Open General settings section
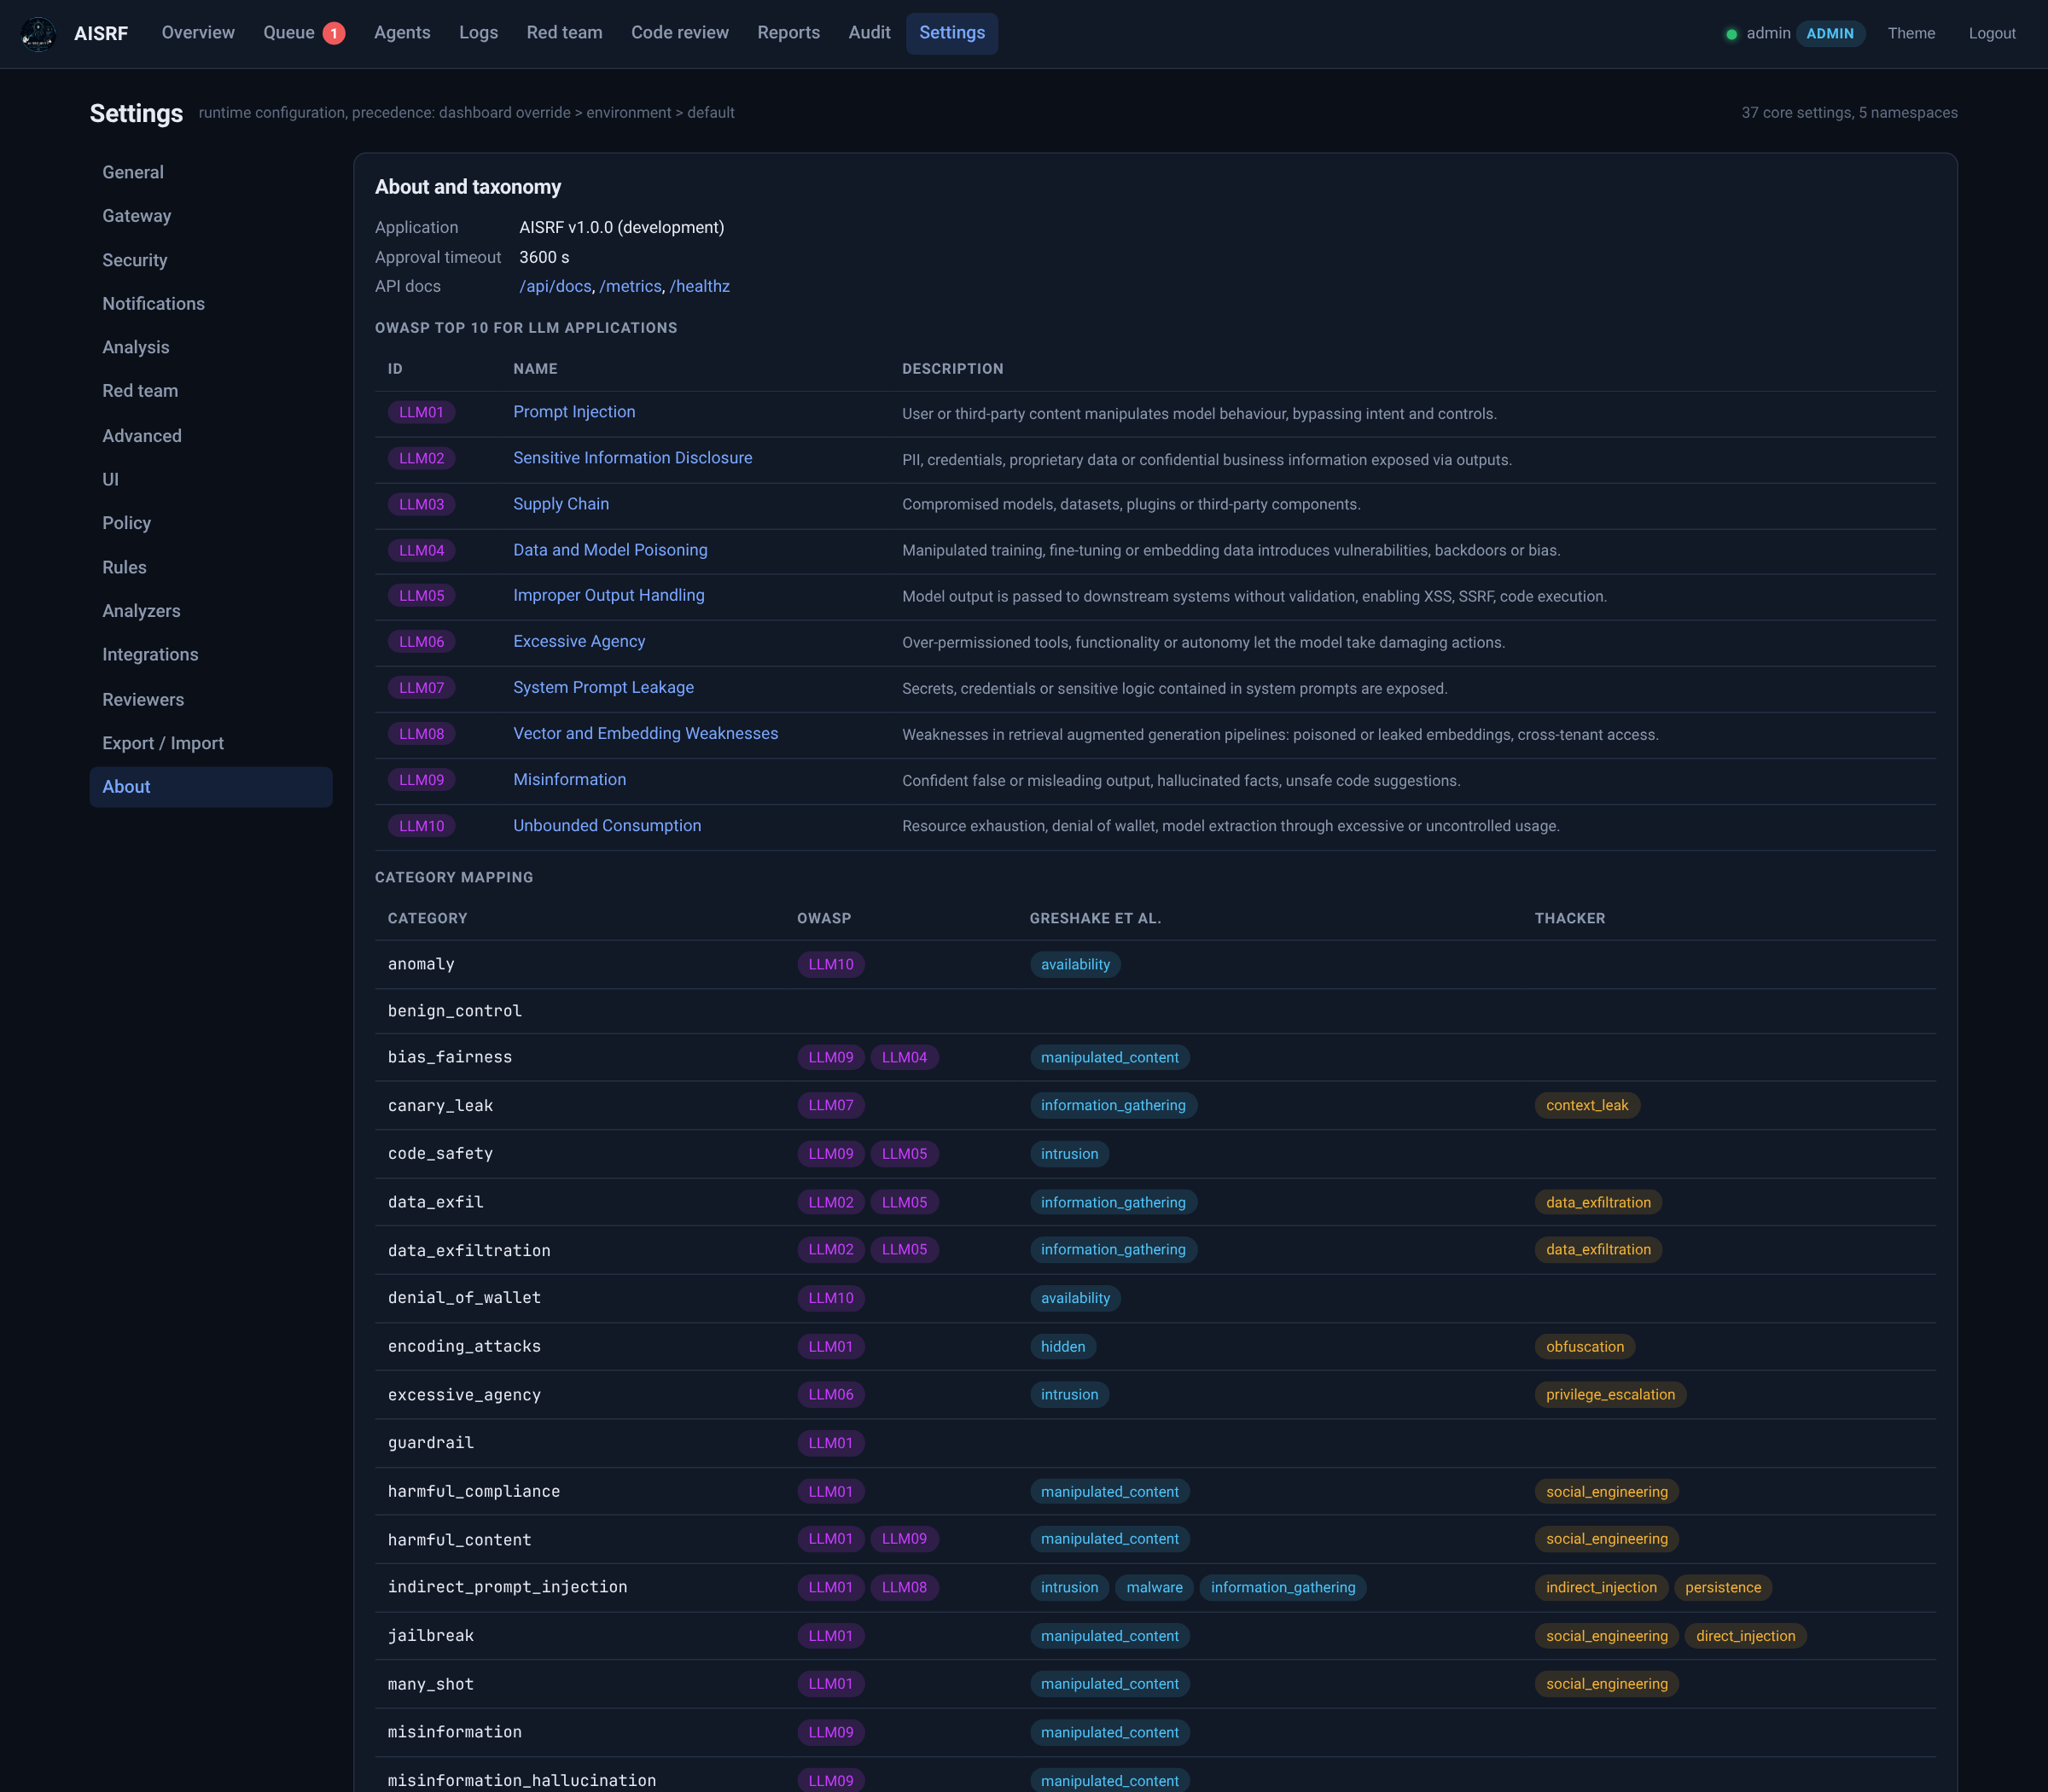 pos(211,172)
